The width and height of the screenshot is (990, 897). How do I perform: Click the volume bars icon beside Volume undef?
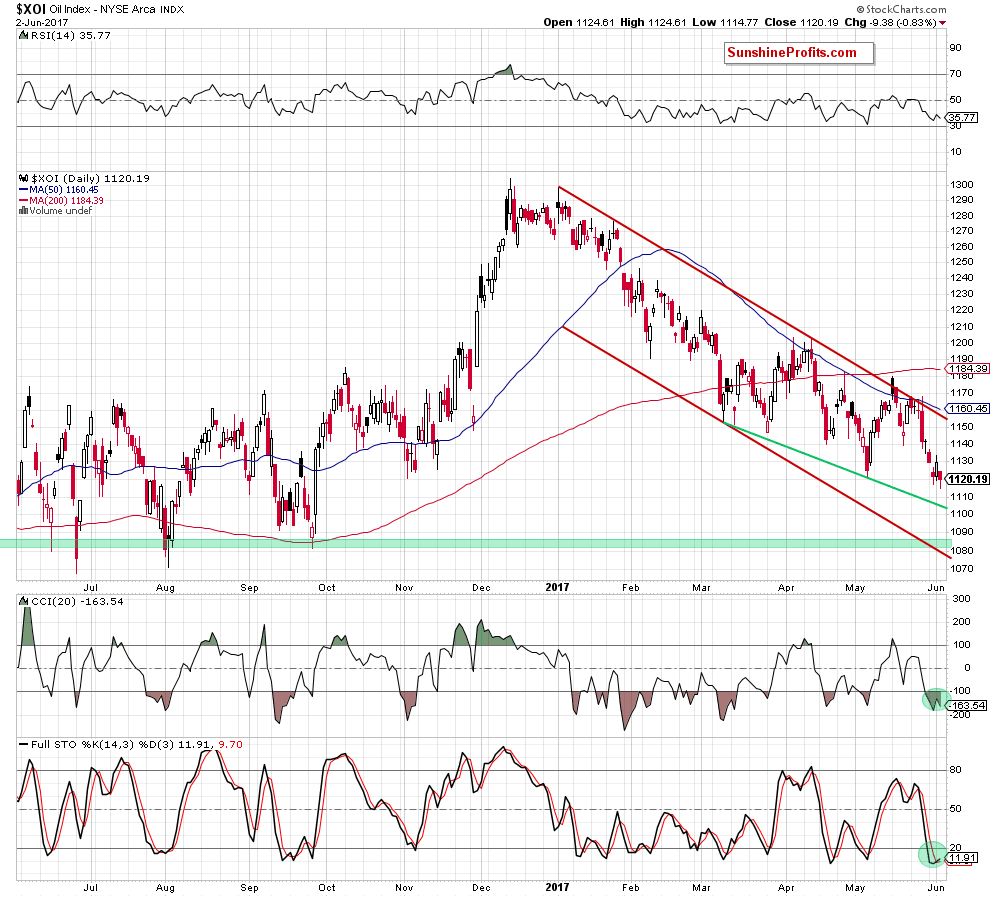click(23, 211)
